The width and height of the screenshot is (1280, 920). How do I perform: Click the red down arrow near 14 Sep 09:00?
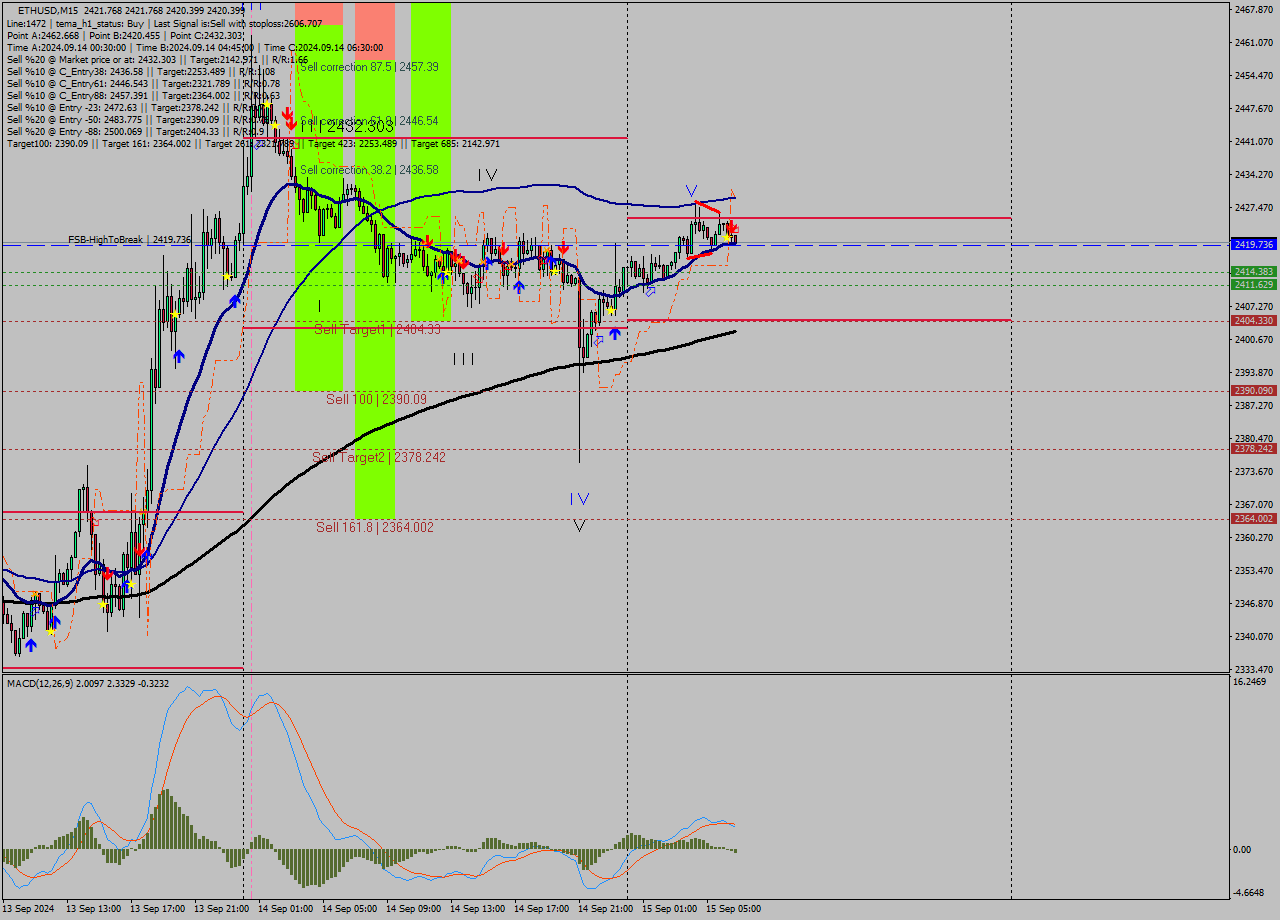(x=428, y=243)
